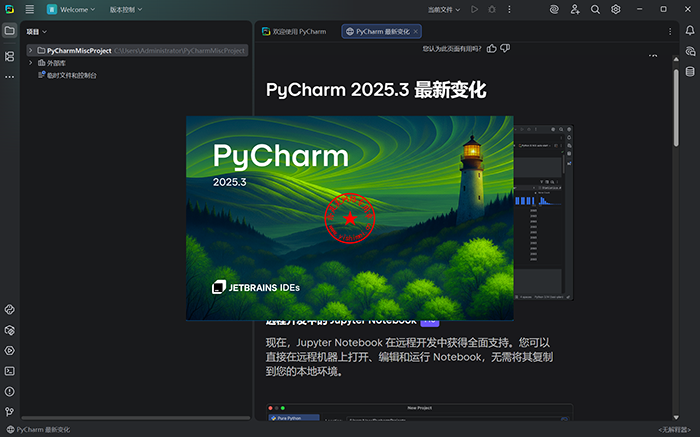This screenshot has height=437, width=700.
Task: Expand the 外部库 tree node
Action: click(x=29, y=62)
